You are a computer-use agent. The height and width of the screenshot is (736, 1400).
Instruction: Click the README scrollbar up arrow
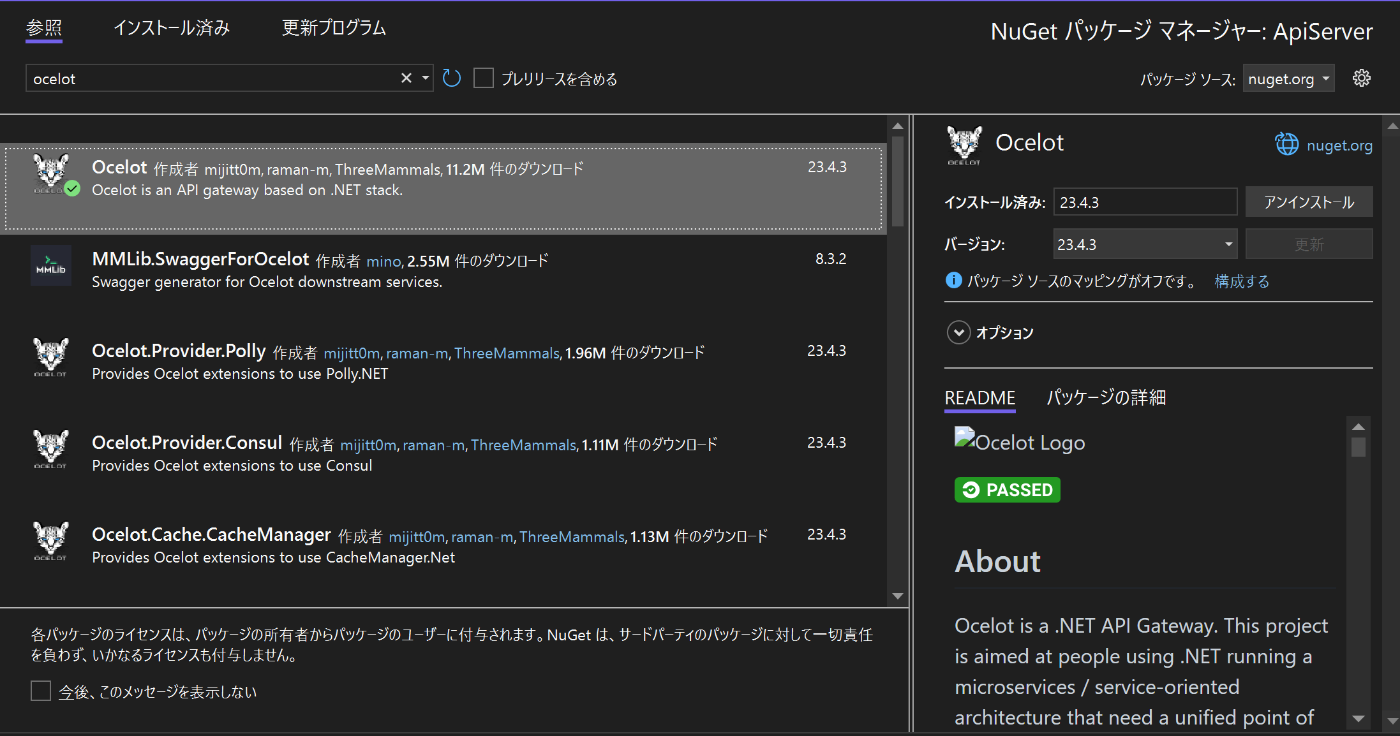point(1358,426)
